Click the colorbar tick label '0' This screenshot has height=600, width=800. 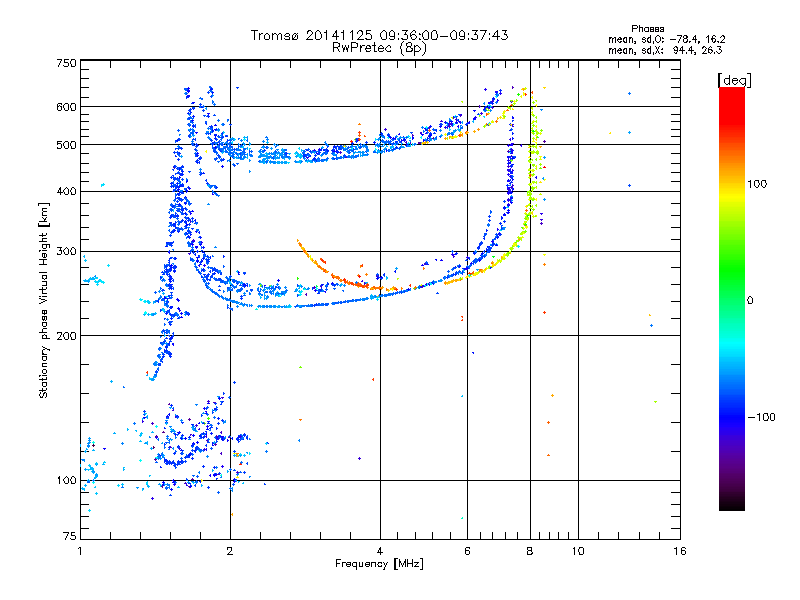point(750,300)
